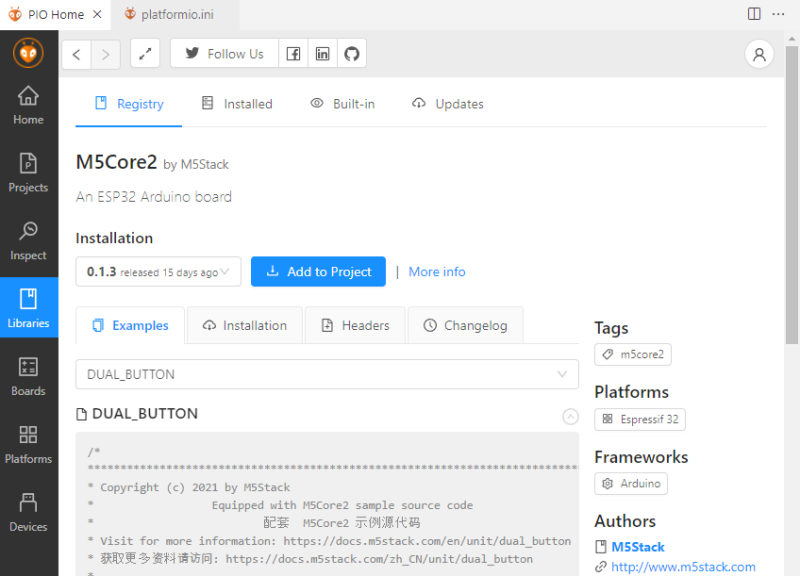Screen dimensions: 800x576
Task: Open the Changelog tab for M5Core2
Action: 466,324
